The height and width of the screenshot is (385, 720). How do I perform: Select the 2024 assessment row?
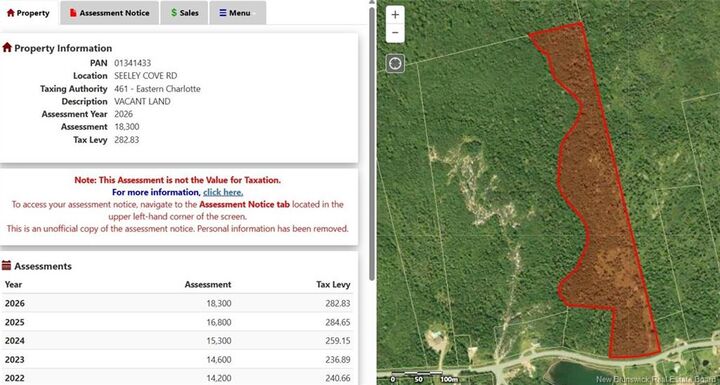tap(178, 341)
